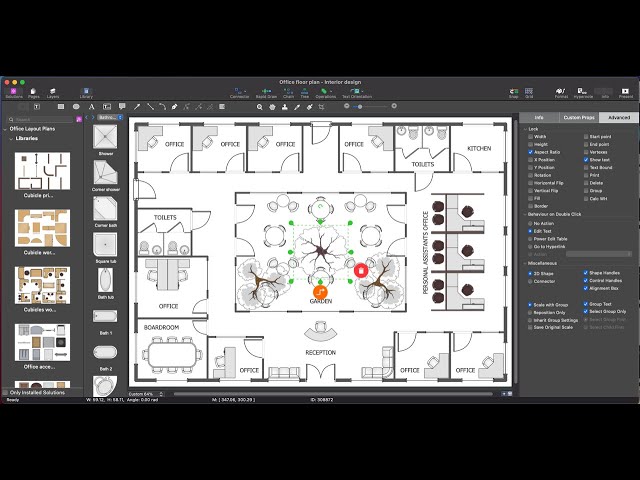The image size is (640, 480).
Task: Uncheck the Shape Handles checkbox
Action: pyautogui.click(x=586, y=273)
